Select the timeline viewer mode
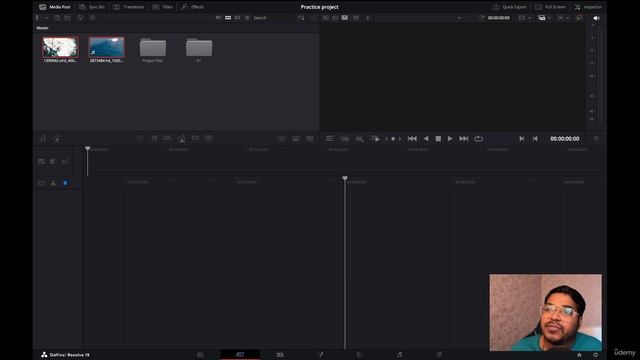This screenshot has width=640, height=360. pyautogui.click(x=345, y=18)
